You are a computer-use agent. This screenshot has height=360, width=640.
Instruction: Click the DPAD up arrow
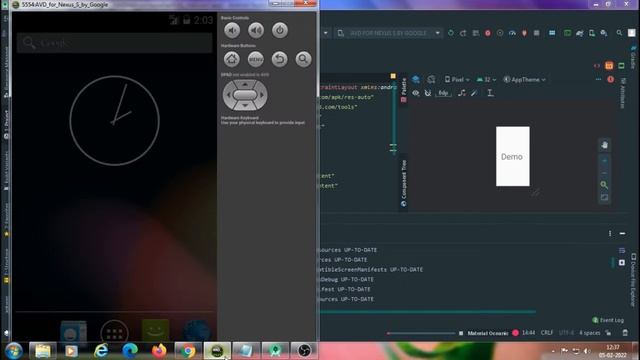point(245,84)
